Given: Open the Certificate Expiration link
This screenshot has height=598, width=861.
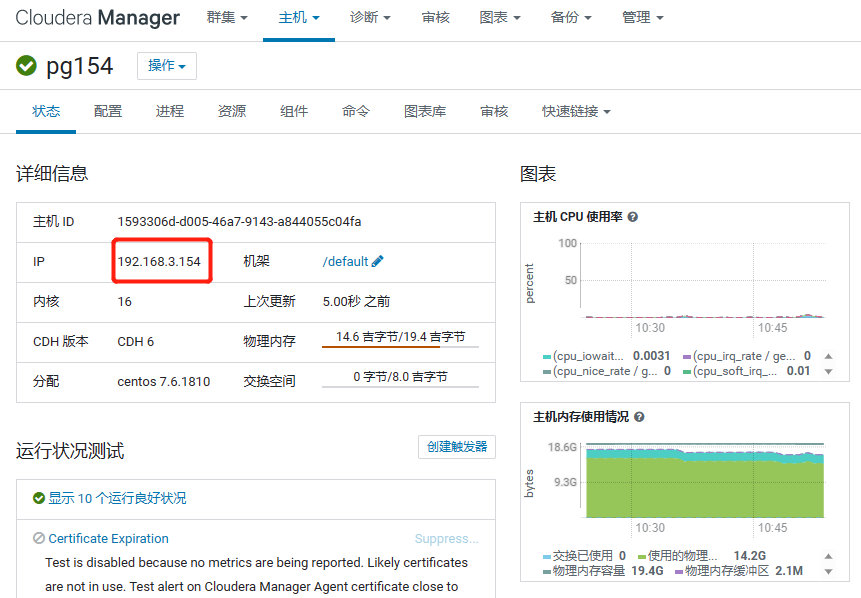Looking at the screenshot, I should coord(108,538).
